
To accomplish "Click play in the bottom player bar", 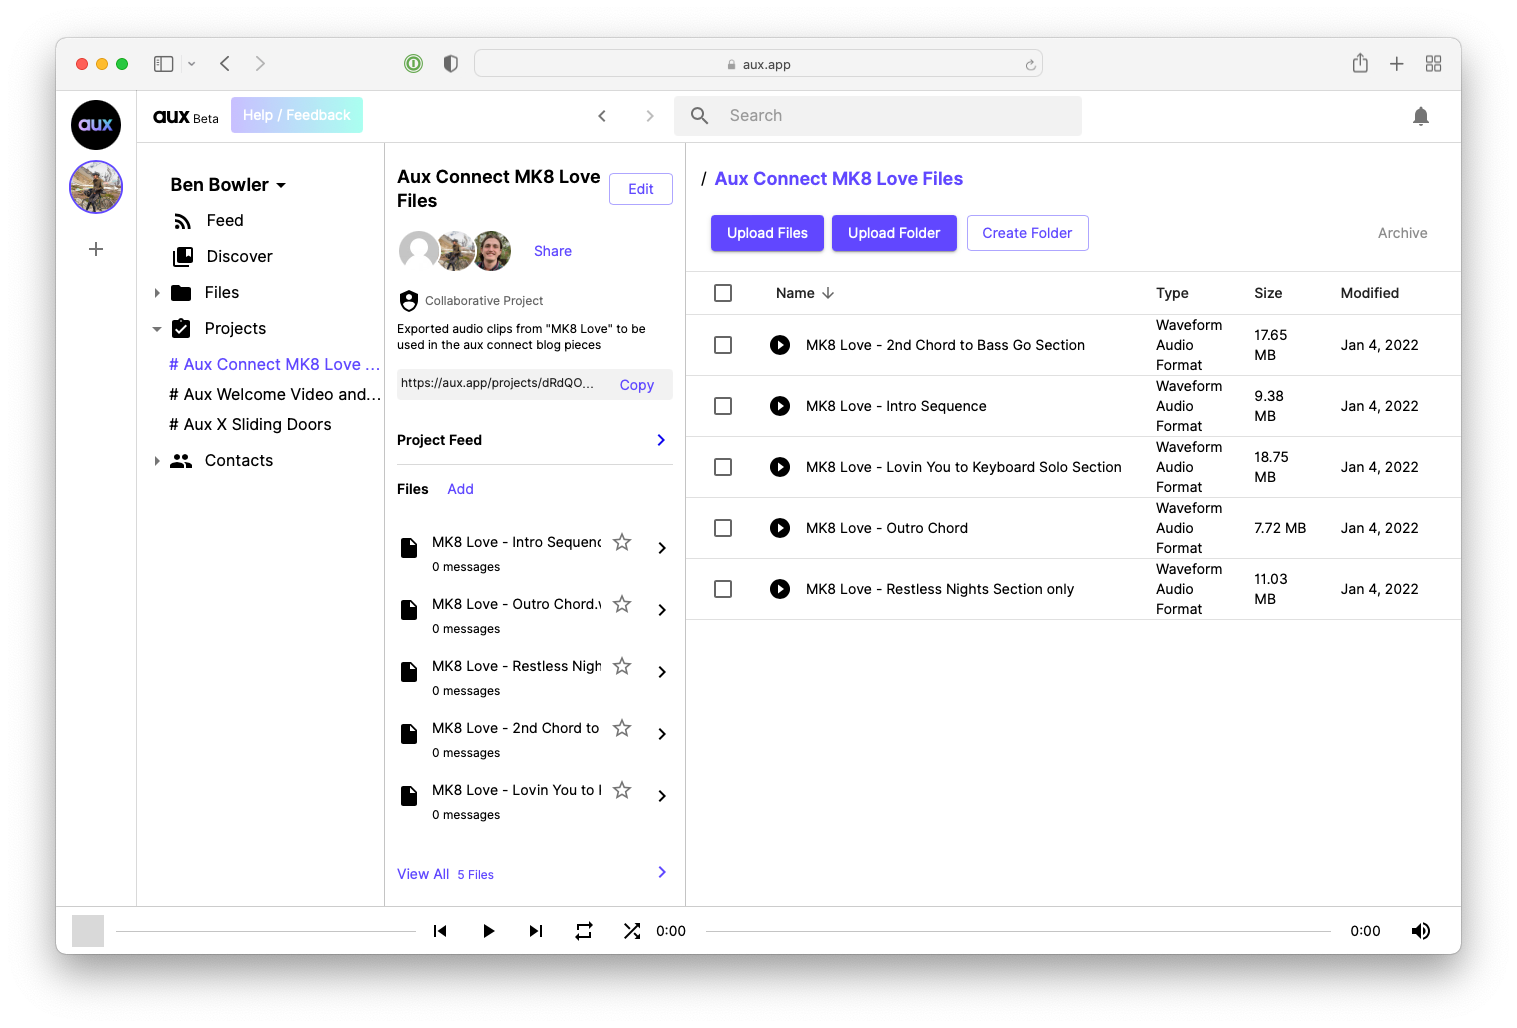I will (488, 931).
